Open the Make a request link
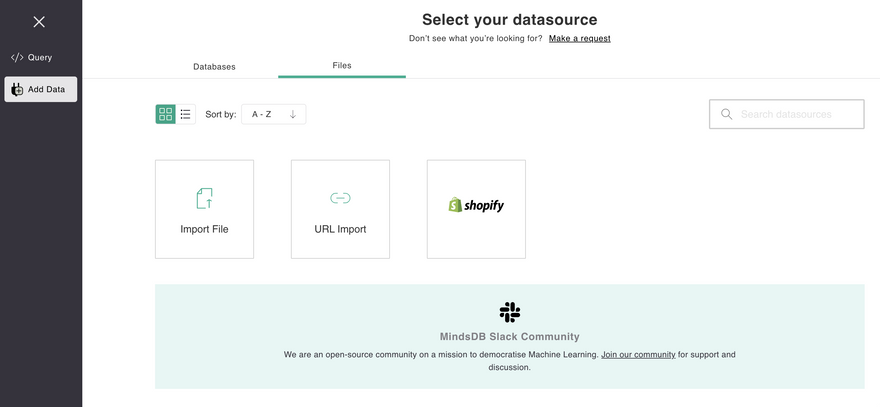This screenshot has height=407, width=880. 579,39
